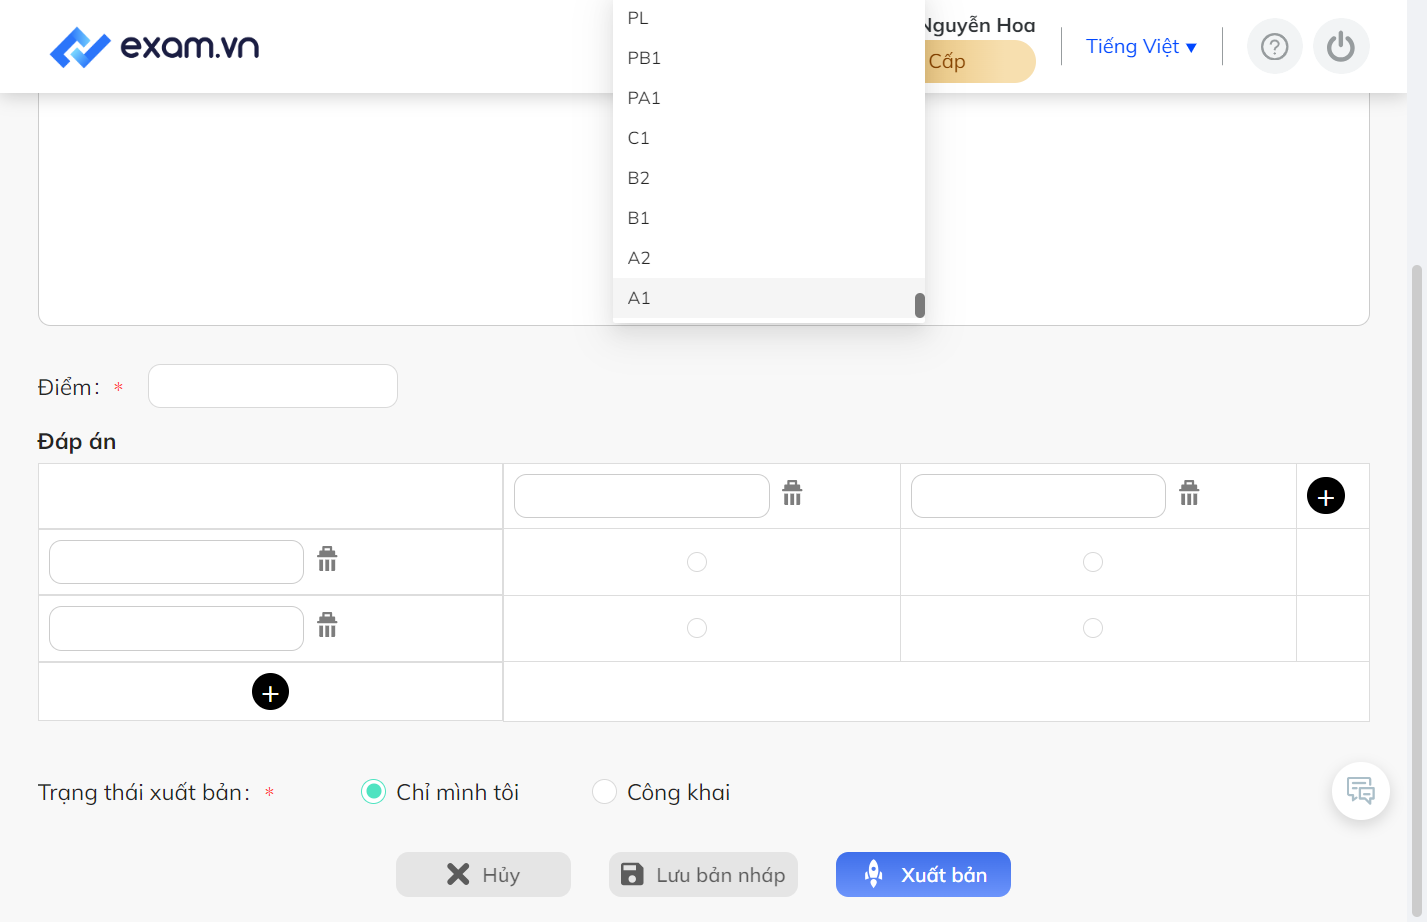Viewport: 1427px width, 922px height.
Task: Select second row, first column answer radio
Action: pyautogui.click(x=697, y=628)
